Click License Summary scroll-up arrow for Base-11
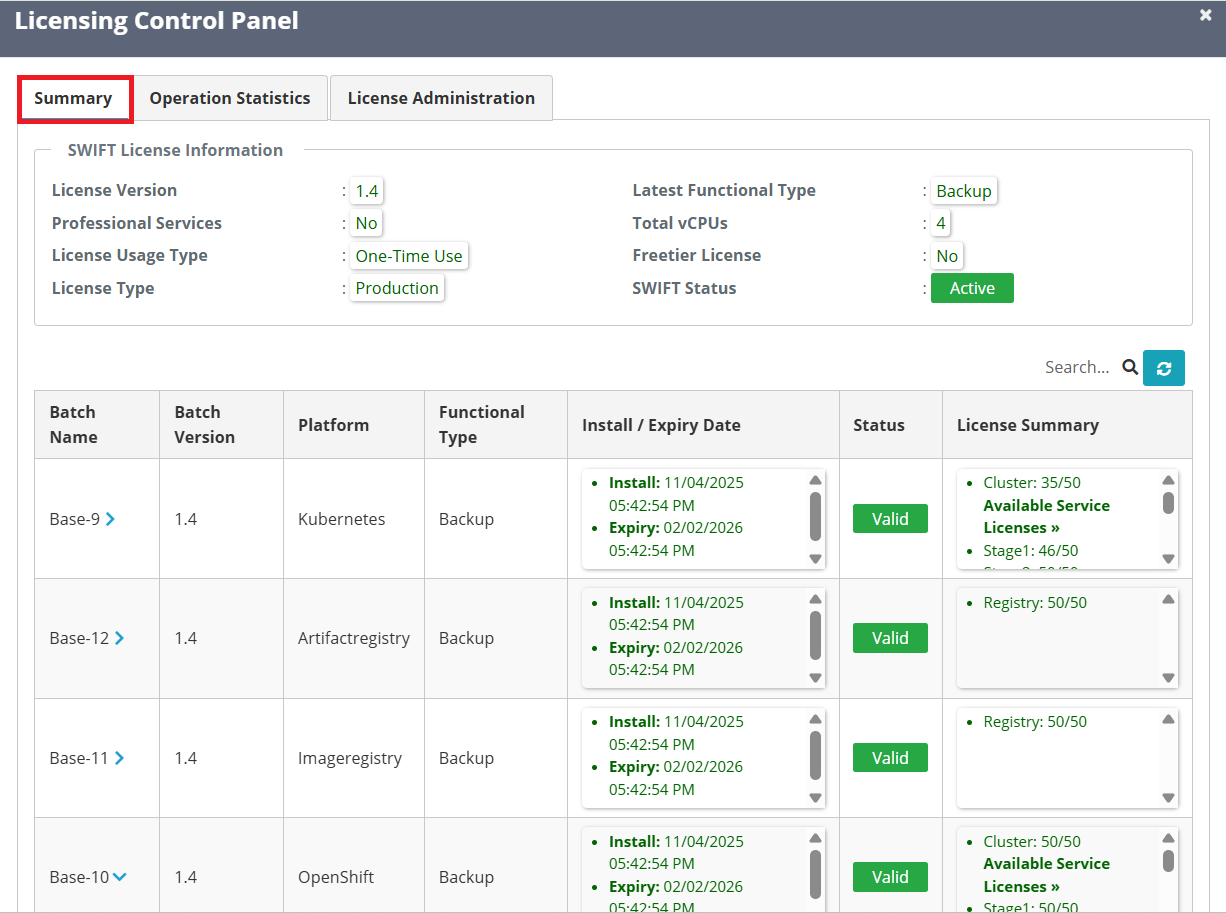This screenshot has width=1226, height=913. [1168, 719]
